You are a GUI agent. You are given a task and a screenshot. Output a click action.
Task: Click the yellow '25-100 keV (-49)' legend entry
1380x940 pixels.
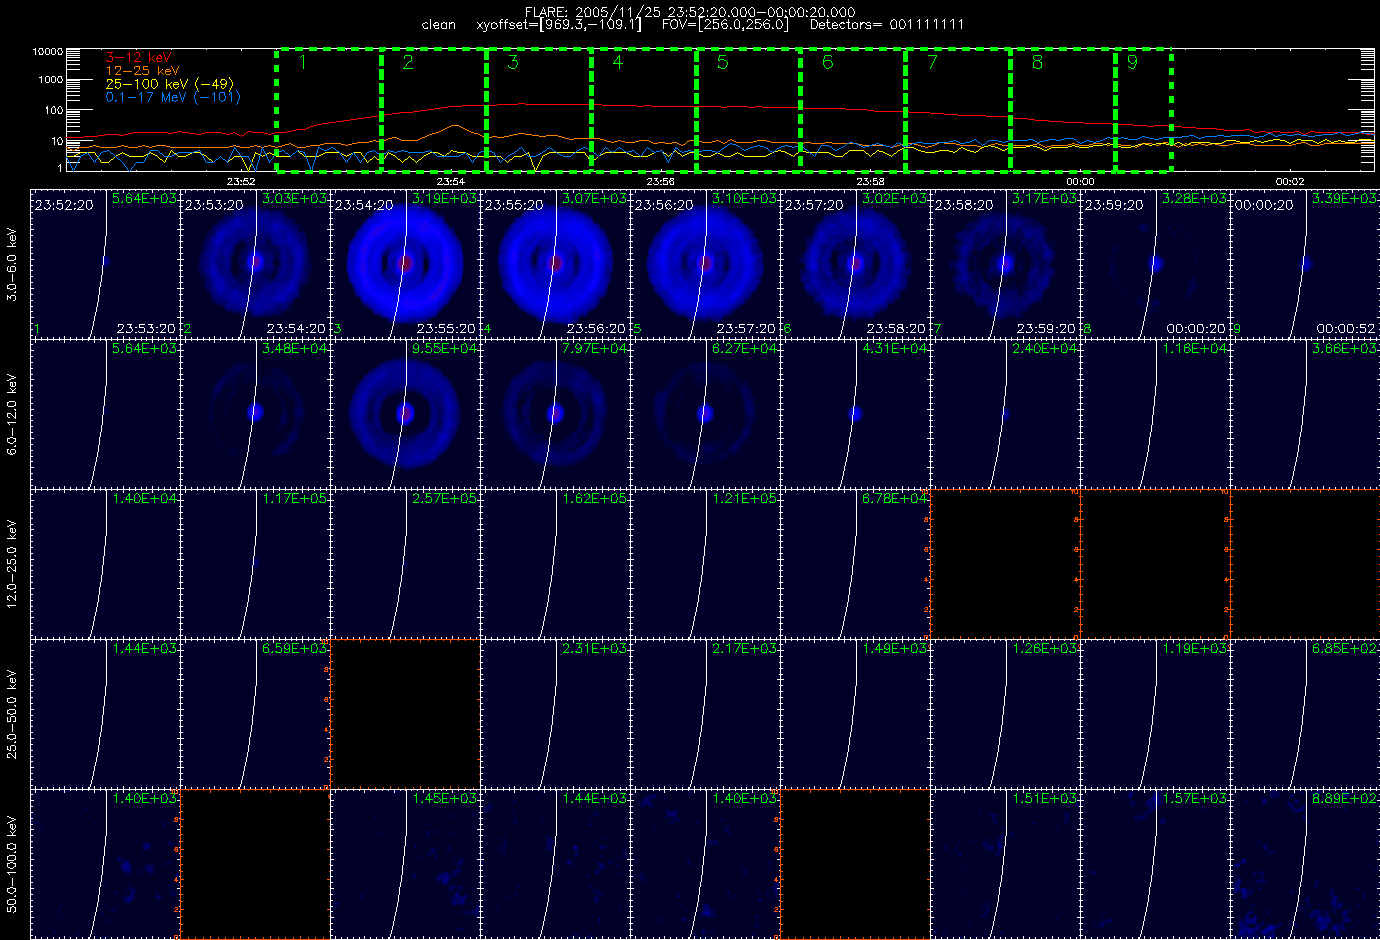pos(169,84)
